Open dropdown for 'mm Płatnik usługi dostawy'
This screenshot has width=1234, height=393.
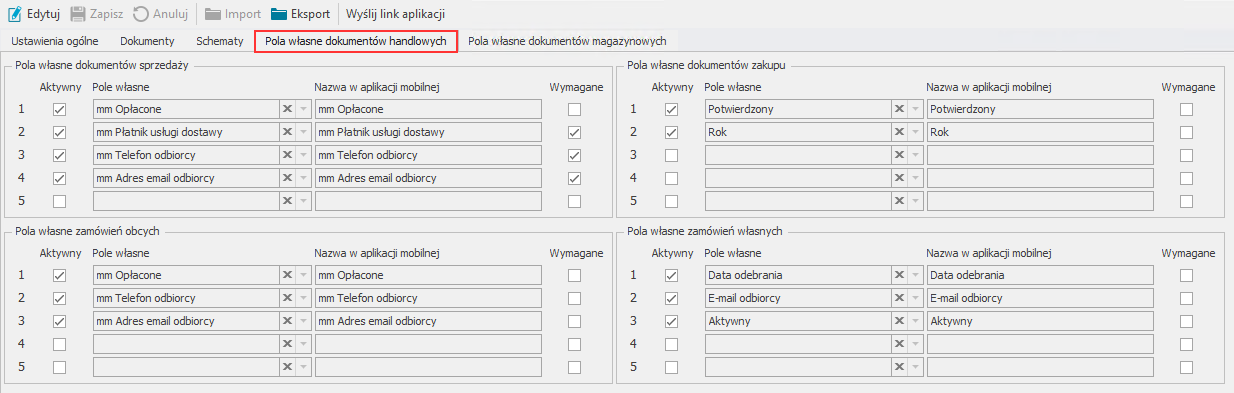tap(304, 132)
